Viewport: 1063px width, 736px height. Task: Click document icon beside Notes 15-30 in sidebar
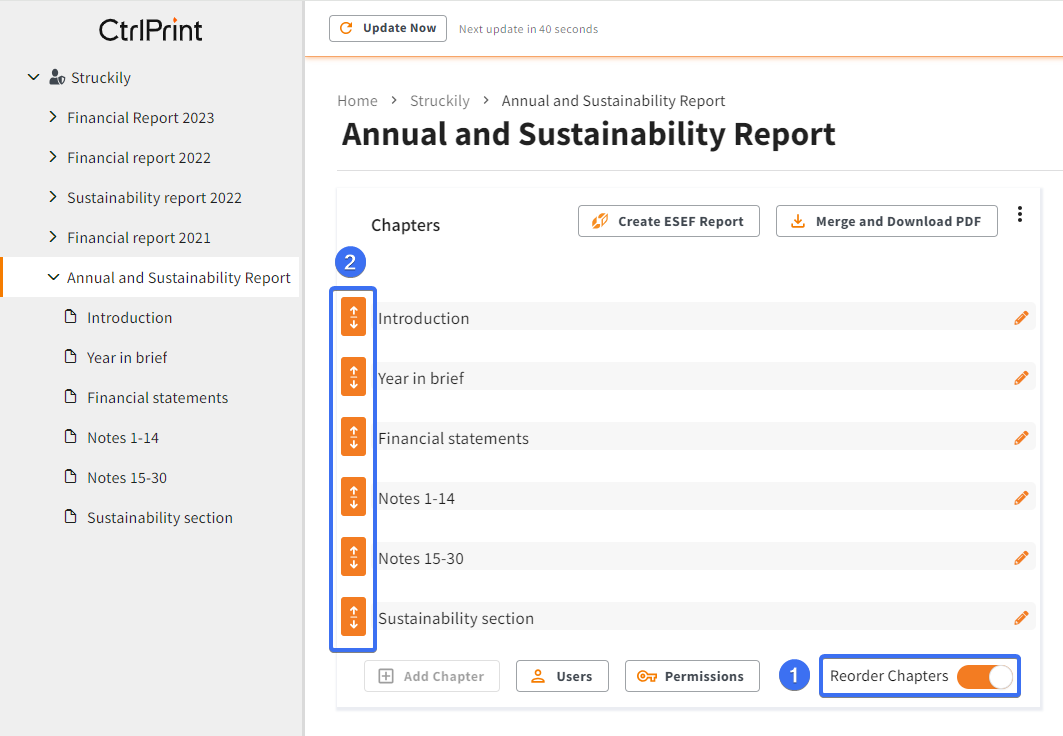[x=71, y=476]
